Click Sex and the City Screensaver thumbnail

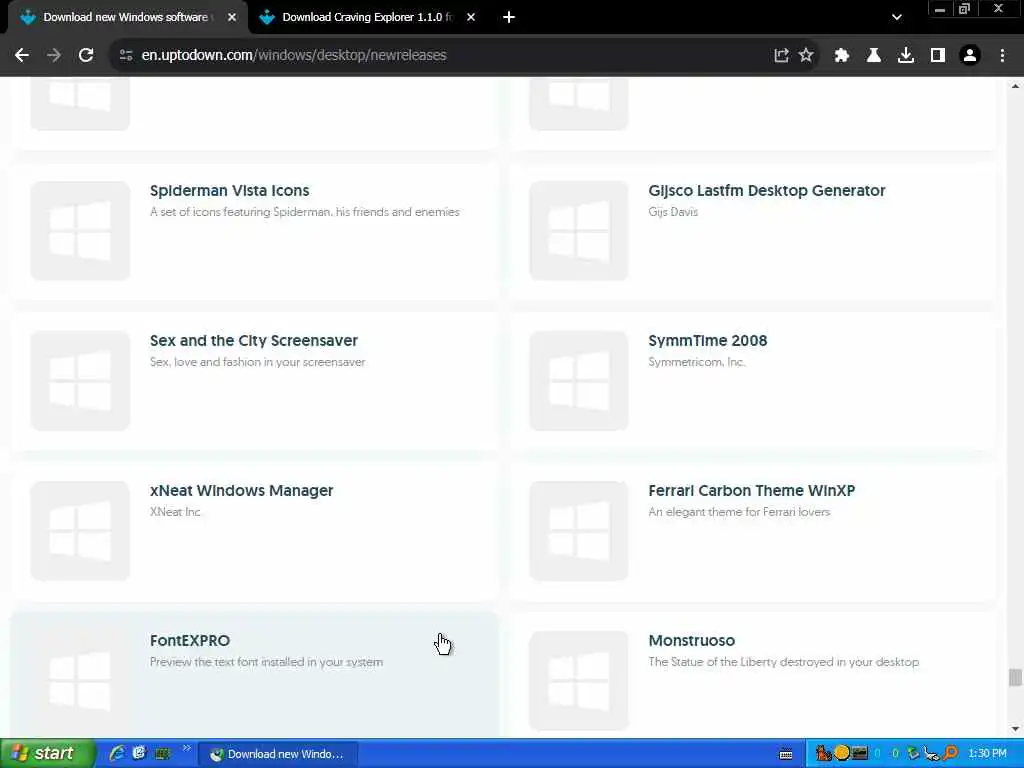tap(80, 381)
